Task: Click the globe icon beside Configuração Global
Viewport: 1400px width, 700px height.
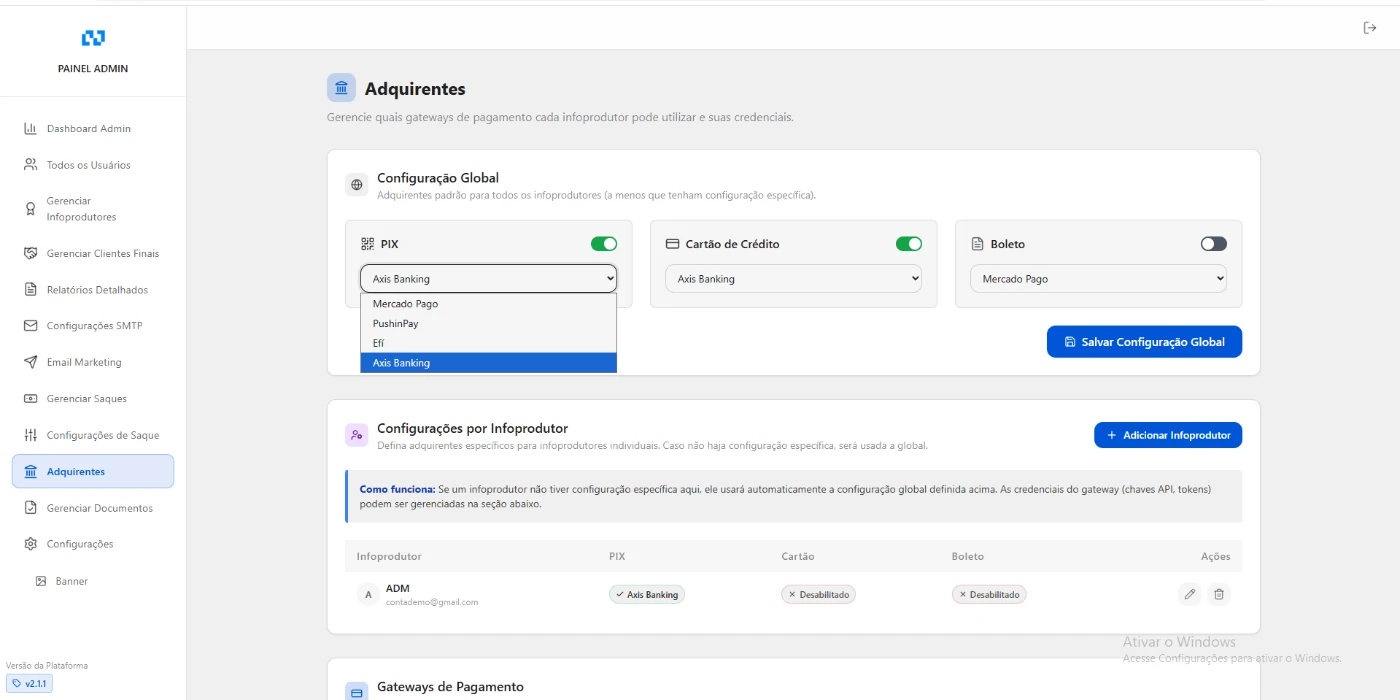Action: pos(356,185)
